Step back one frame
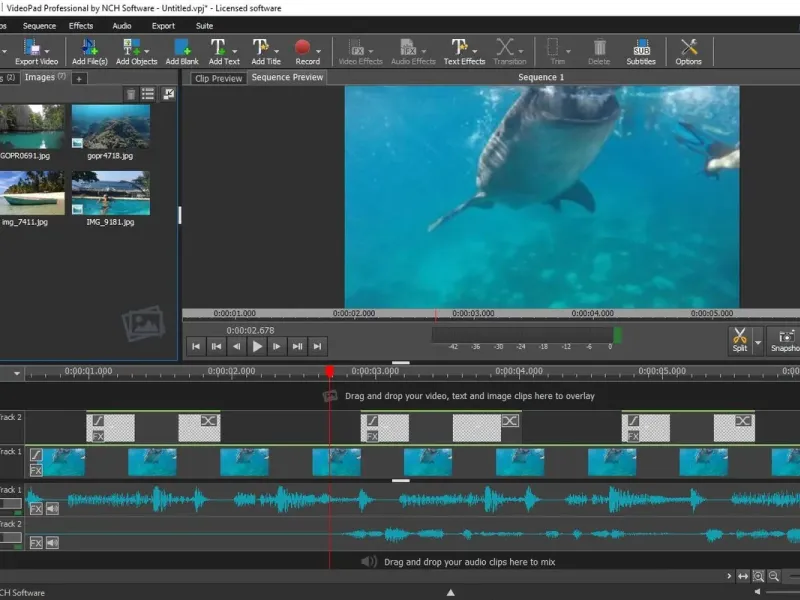 tap(236, 346)
